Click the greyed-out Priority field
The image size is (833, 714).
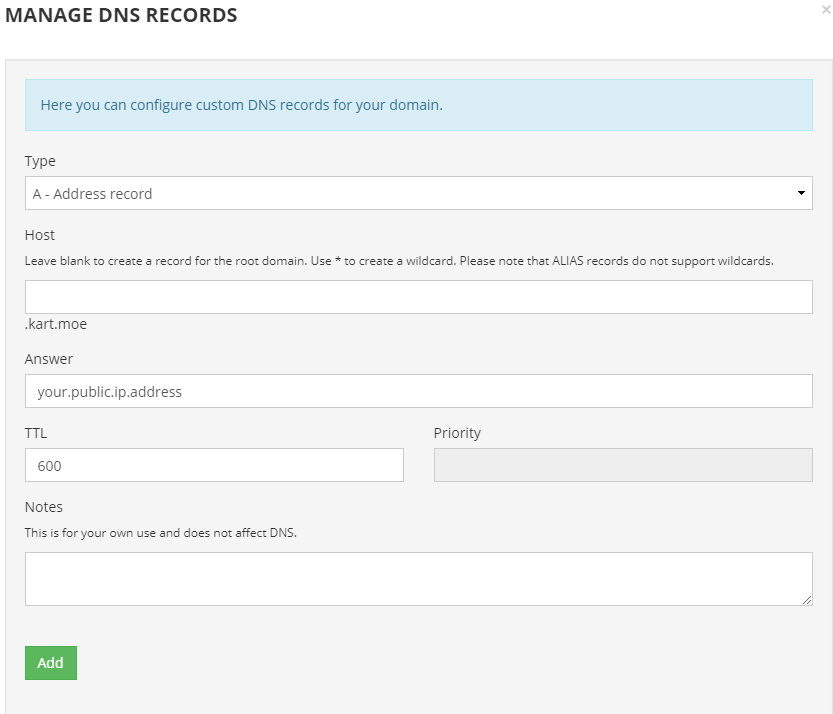click(x=623, y=465)
